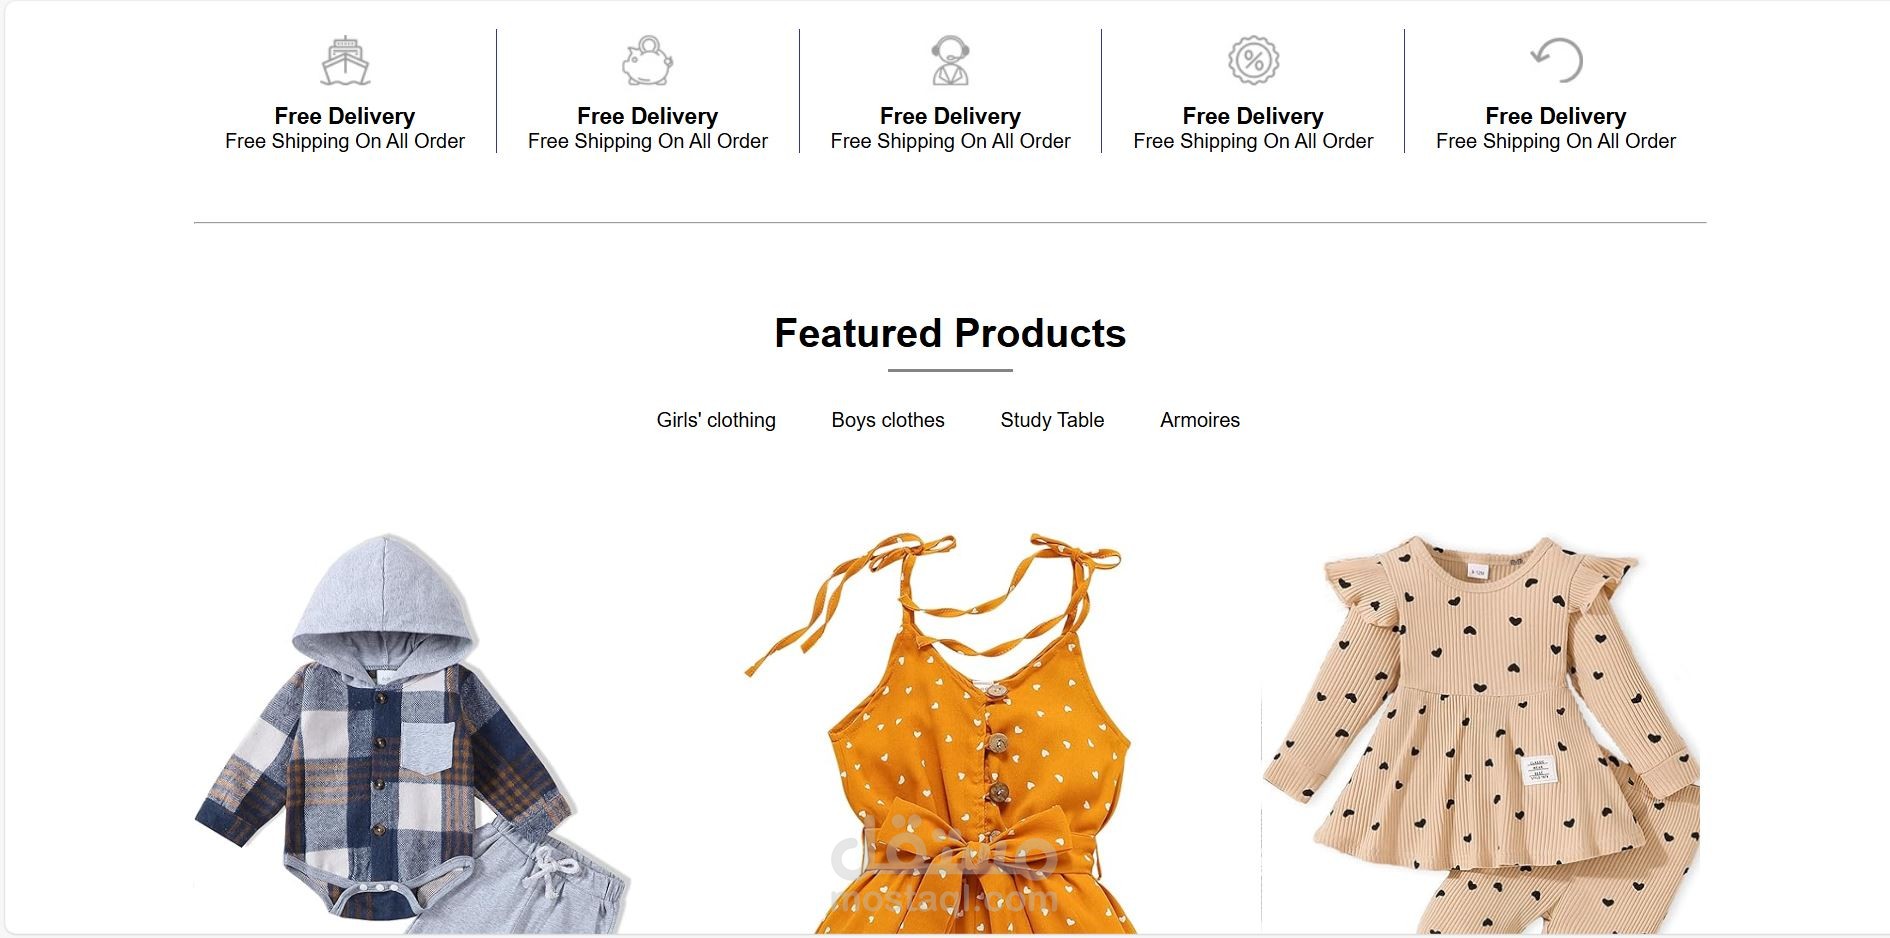The image size is (1890, 938).
Task: Click the cargo ship delivery icon
Action: pos(345,61)
